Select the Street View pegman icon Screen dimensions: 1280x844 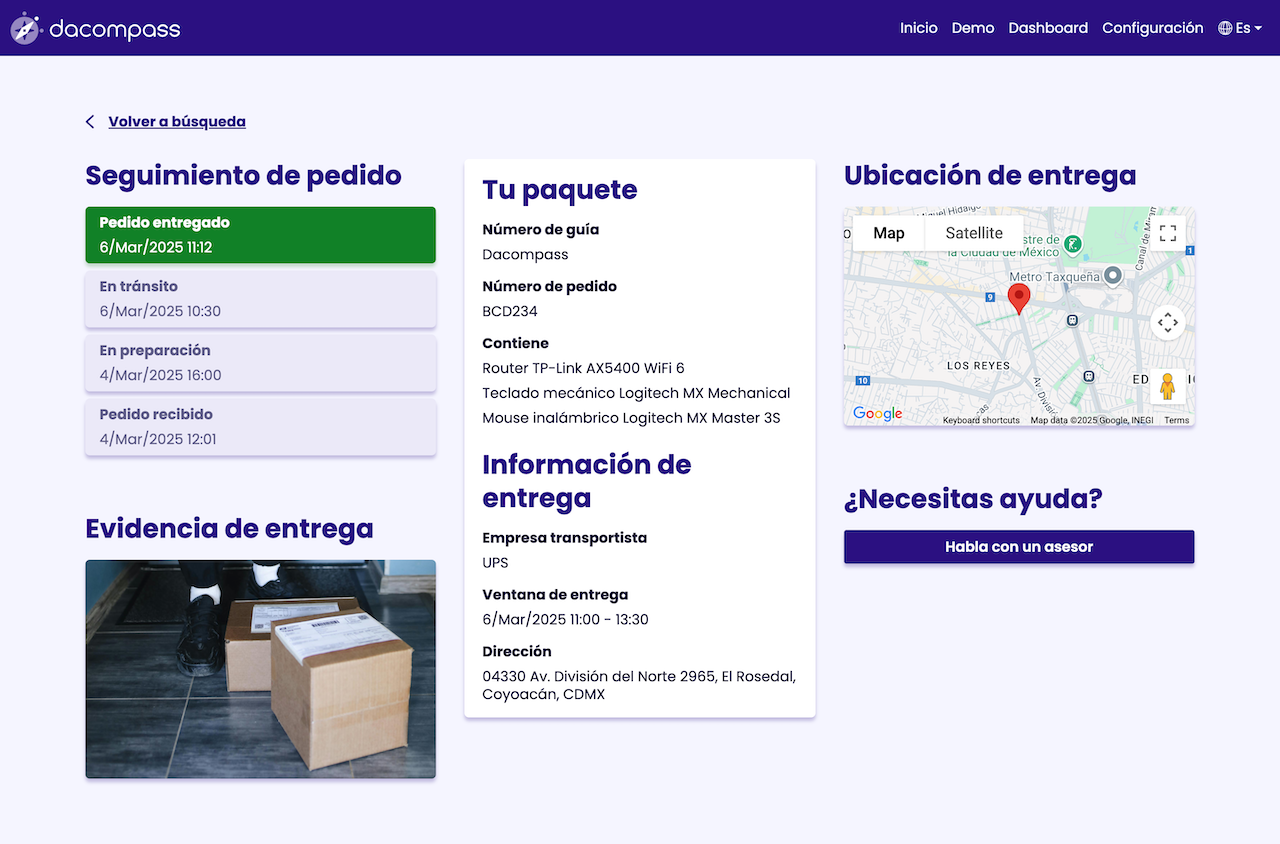(x=1167, y=386)
